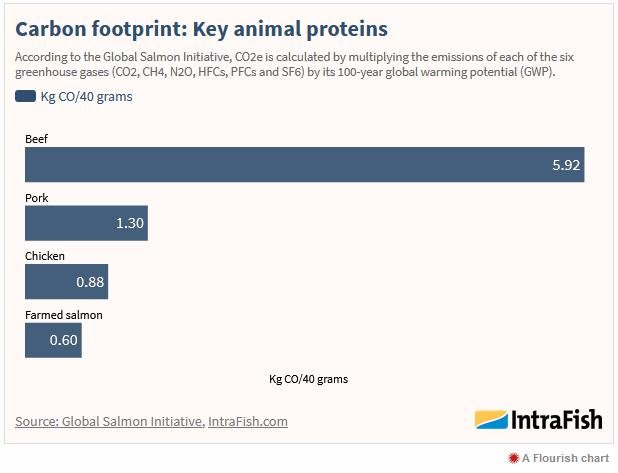Click the subtitle describing CO2e calculation
The image size is (618, 473).
tap(300, 65)
